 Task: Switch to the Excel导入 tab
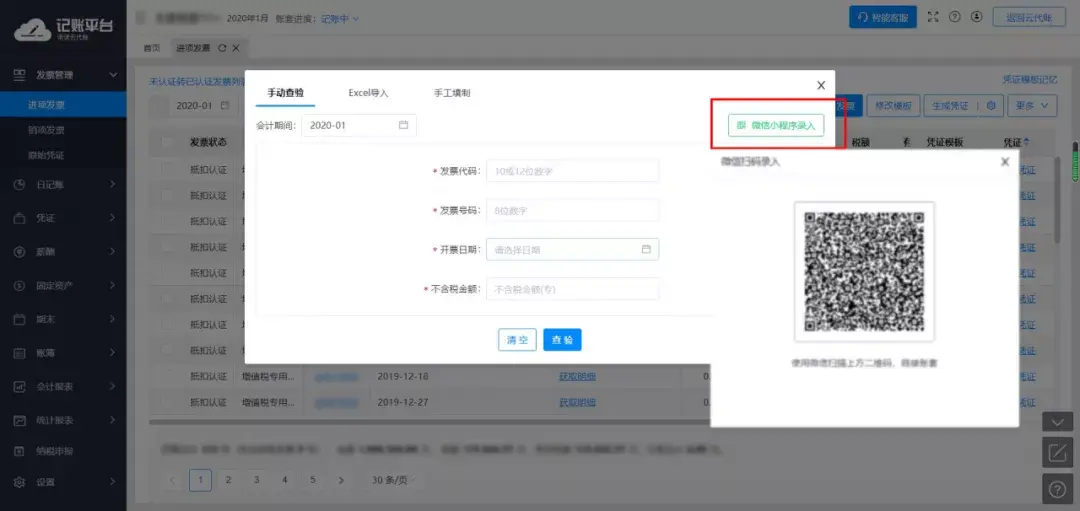coord(368,92)
